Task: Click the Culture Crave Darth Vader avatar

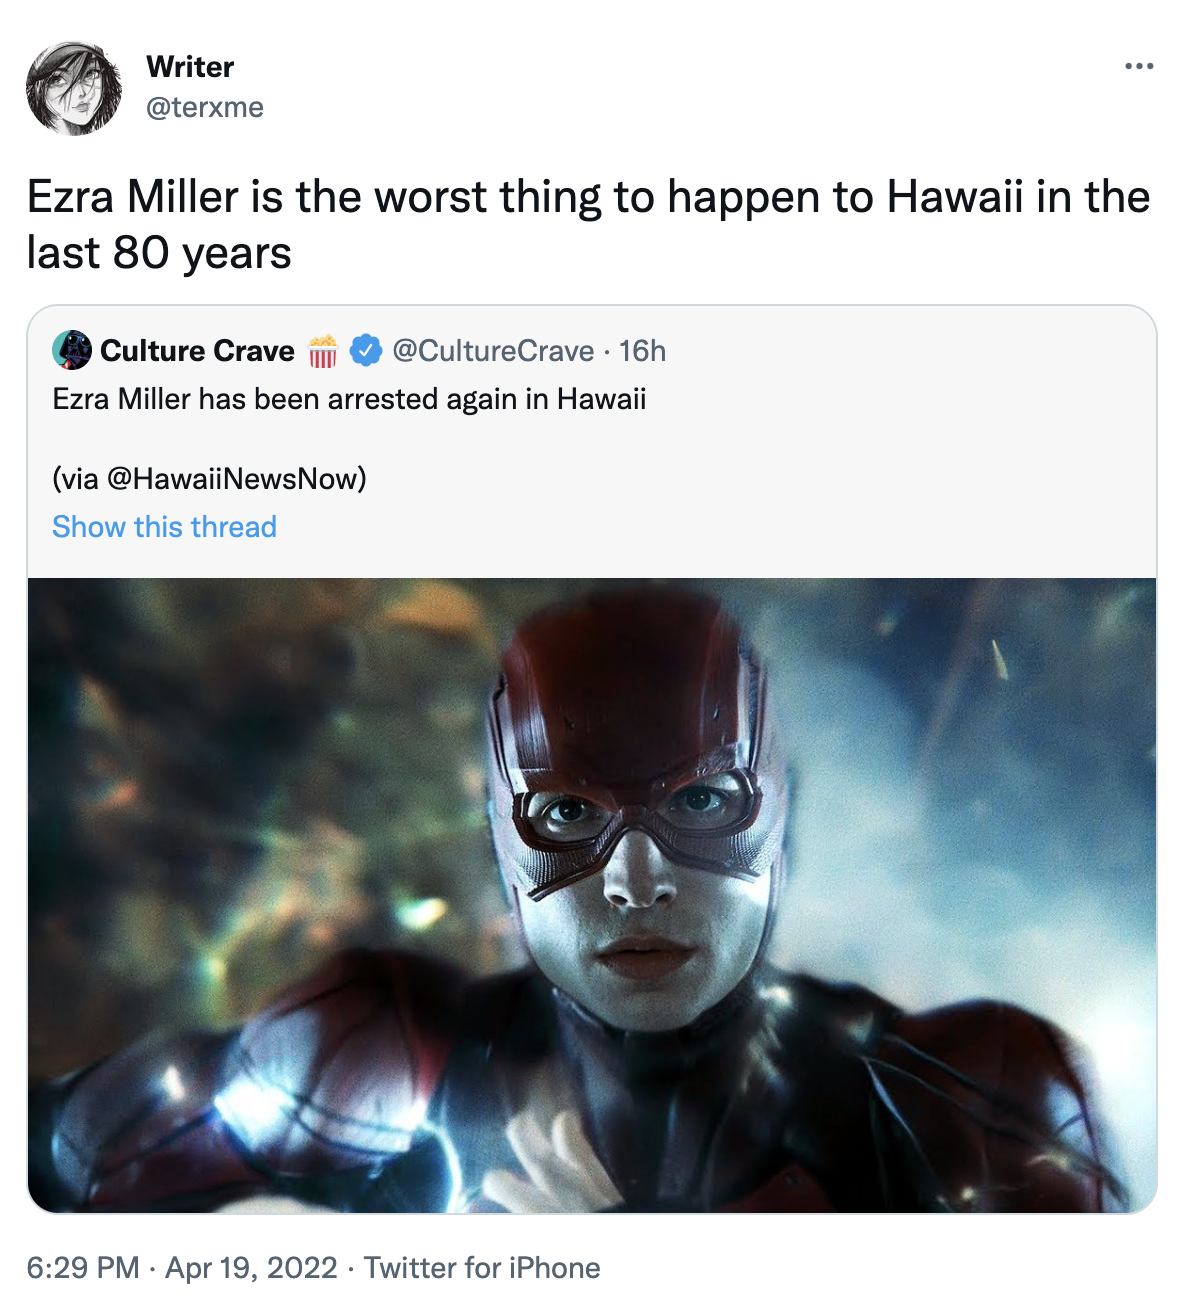Action: tap(70, 351)
